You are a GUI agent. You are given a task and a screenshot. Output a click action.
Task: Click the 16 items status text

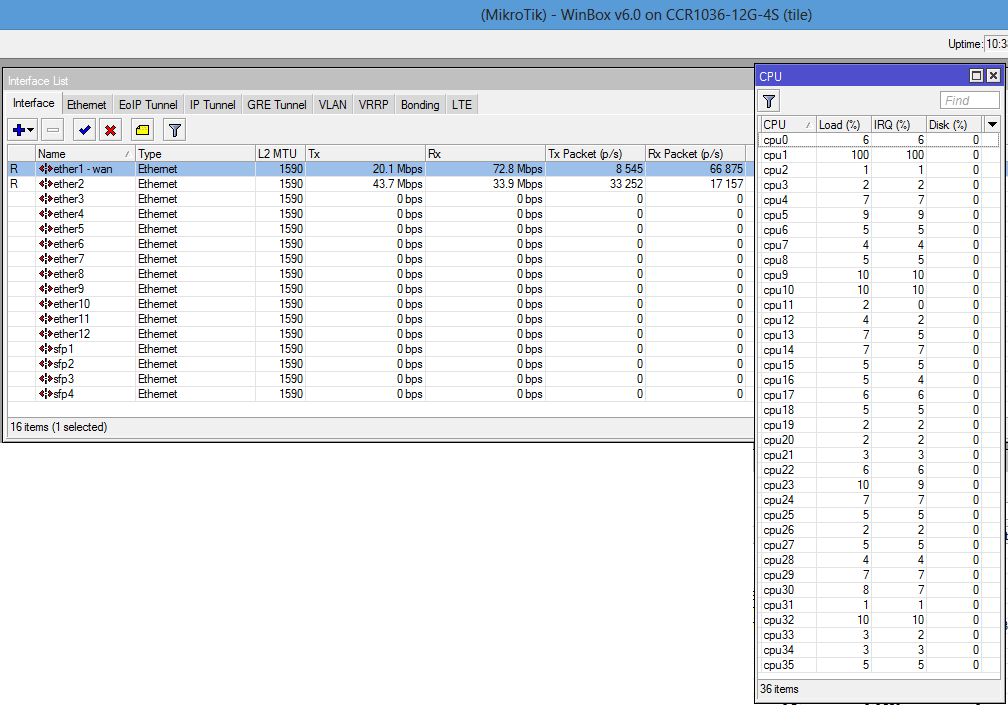coord(58,427)
